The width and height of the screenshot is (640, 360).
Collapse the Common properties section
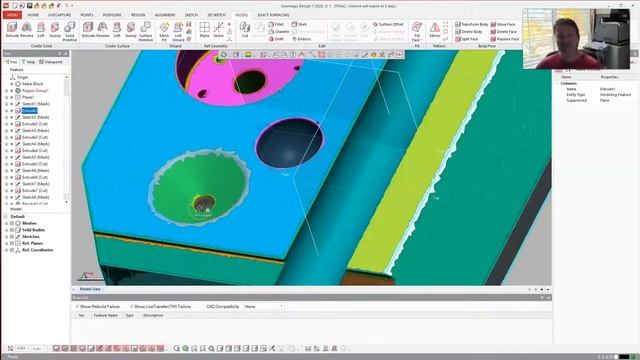(557, 83)
